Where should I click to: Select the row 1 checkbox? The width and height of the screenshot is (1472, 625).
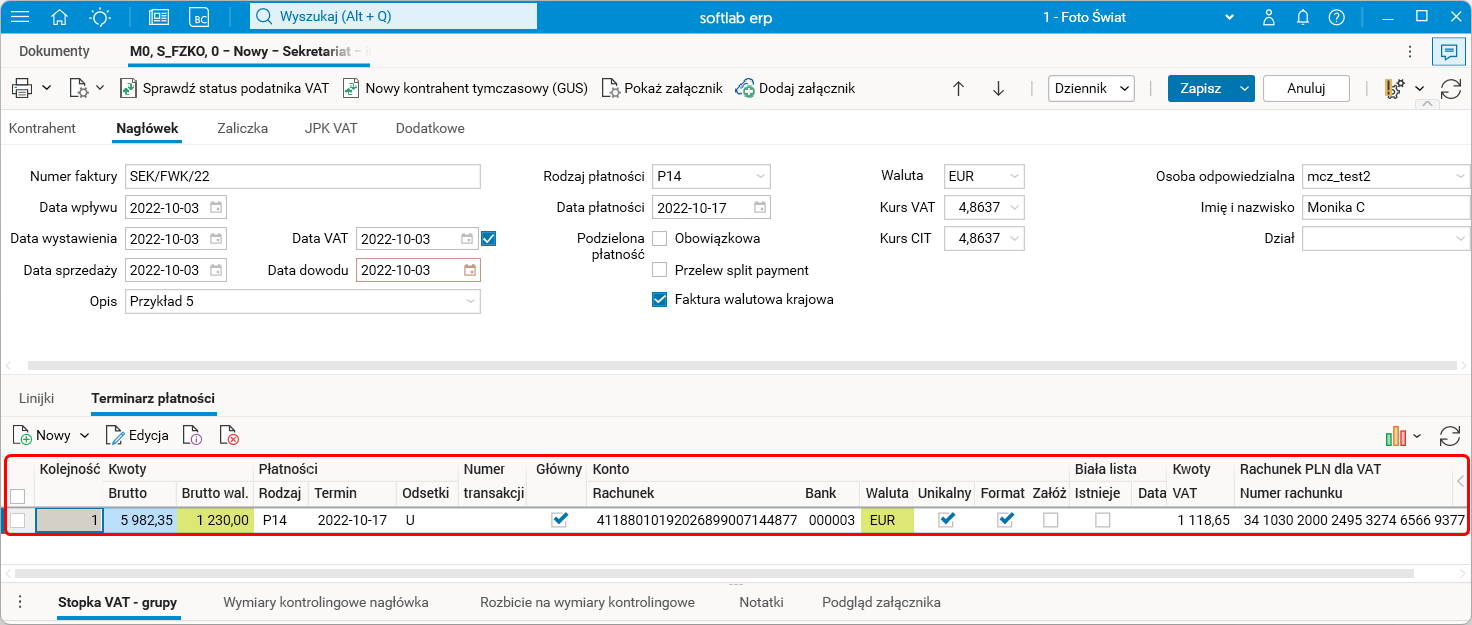pyautogui.click(x=18, y=520)
